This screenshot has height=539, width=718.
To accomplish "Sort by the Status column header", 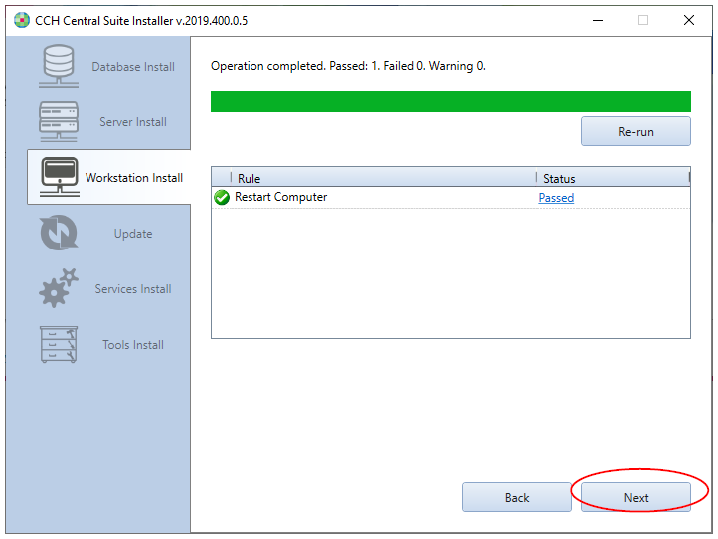I will click(x=613, y=178).
